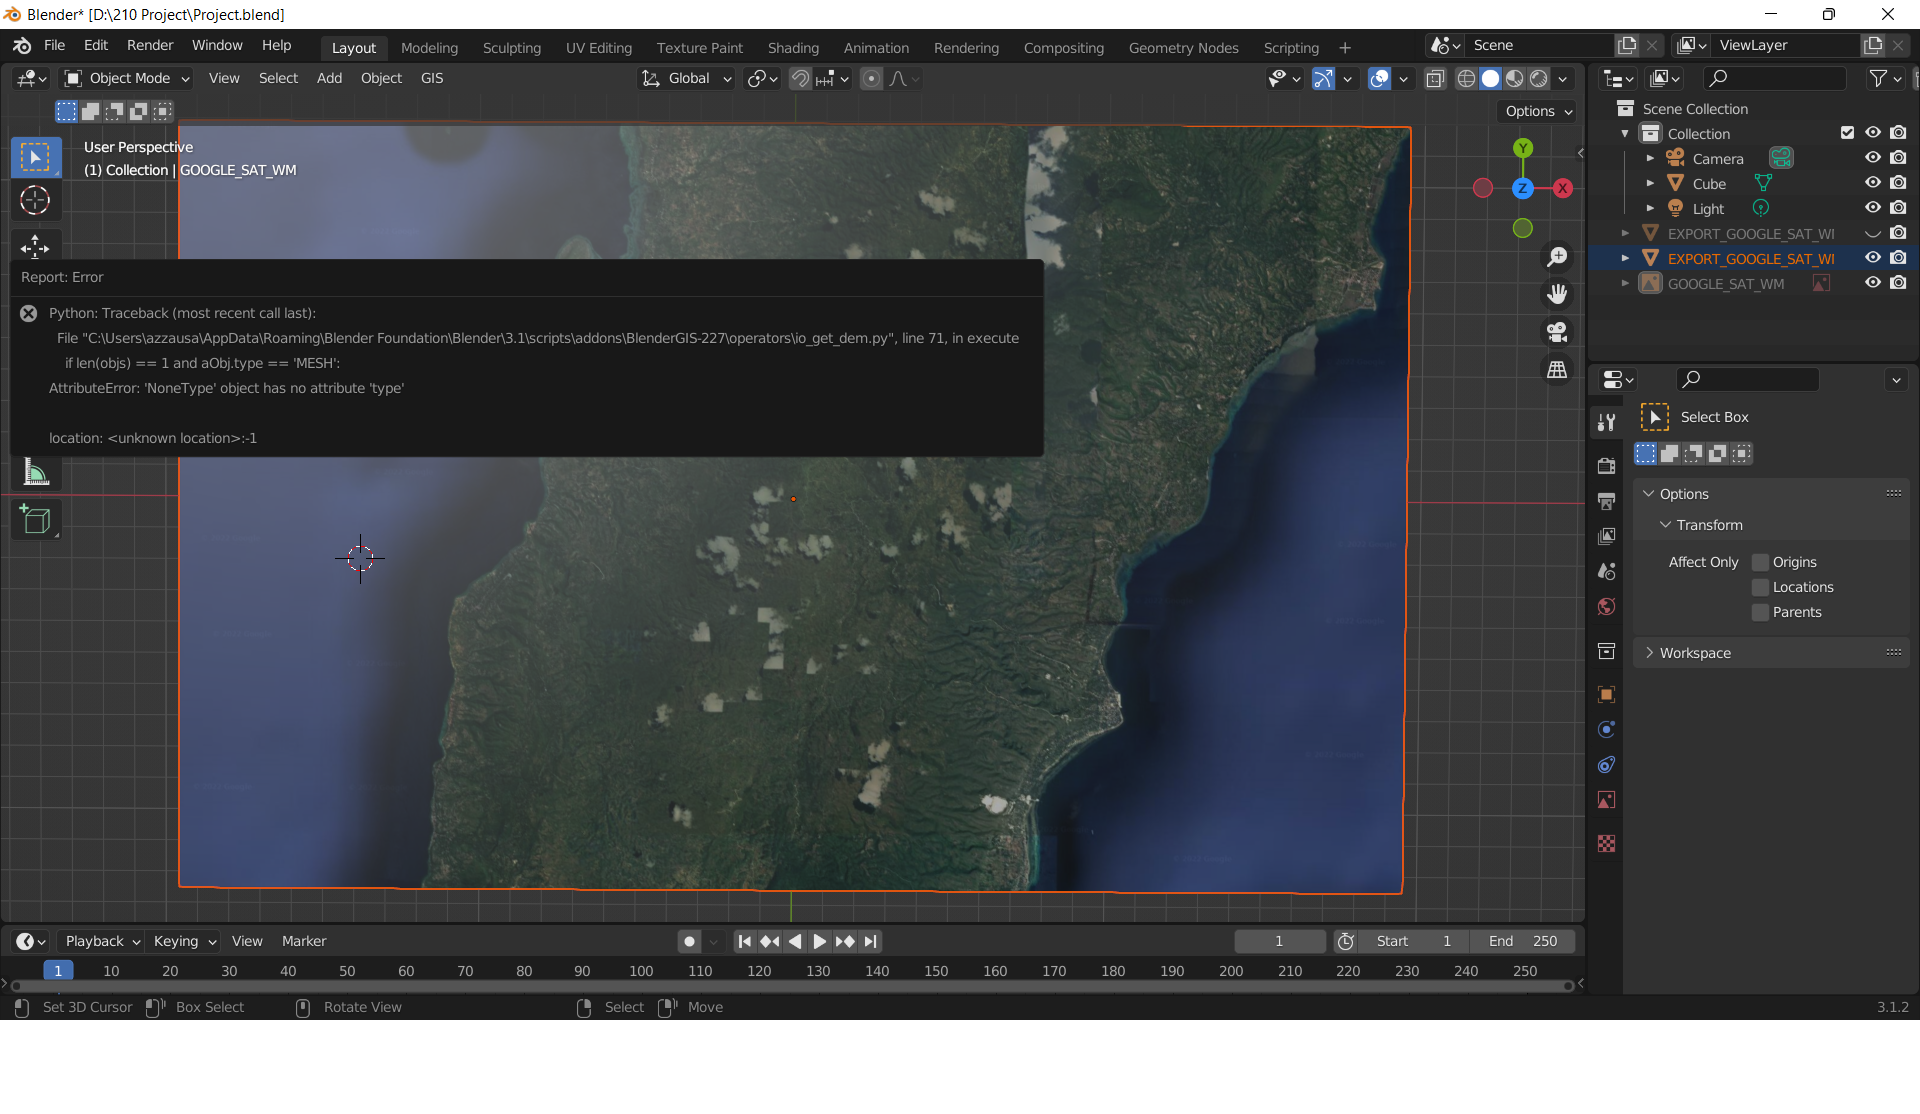Open the GIS menu

point(432,78)
